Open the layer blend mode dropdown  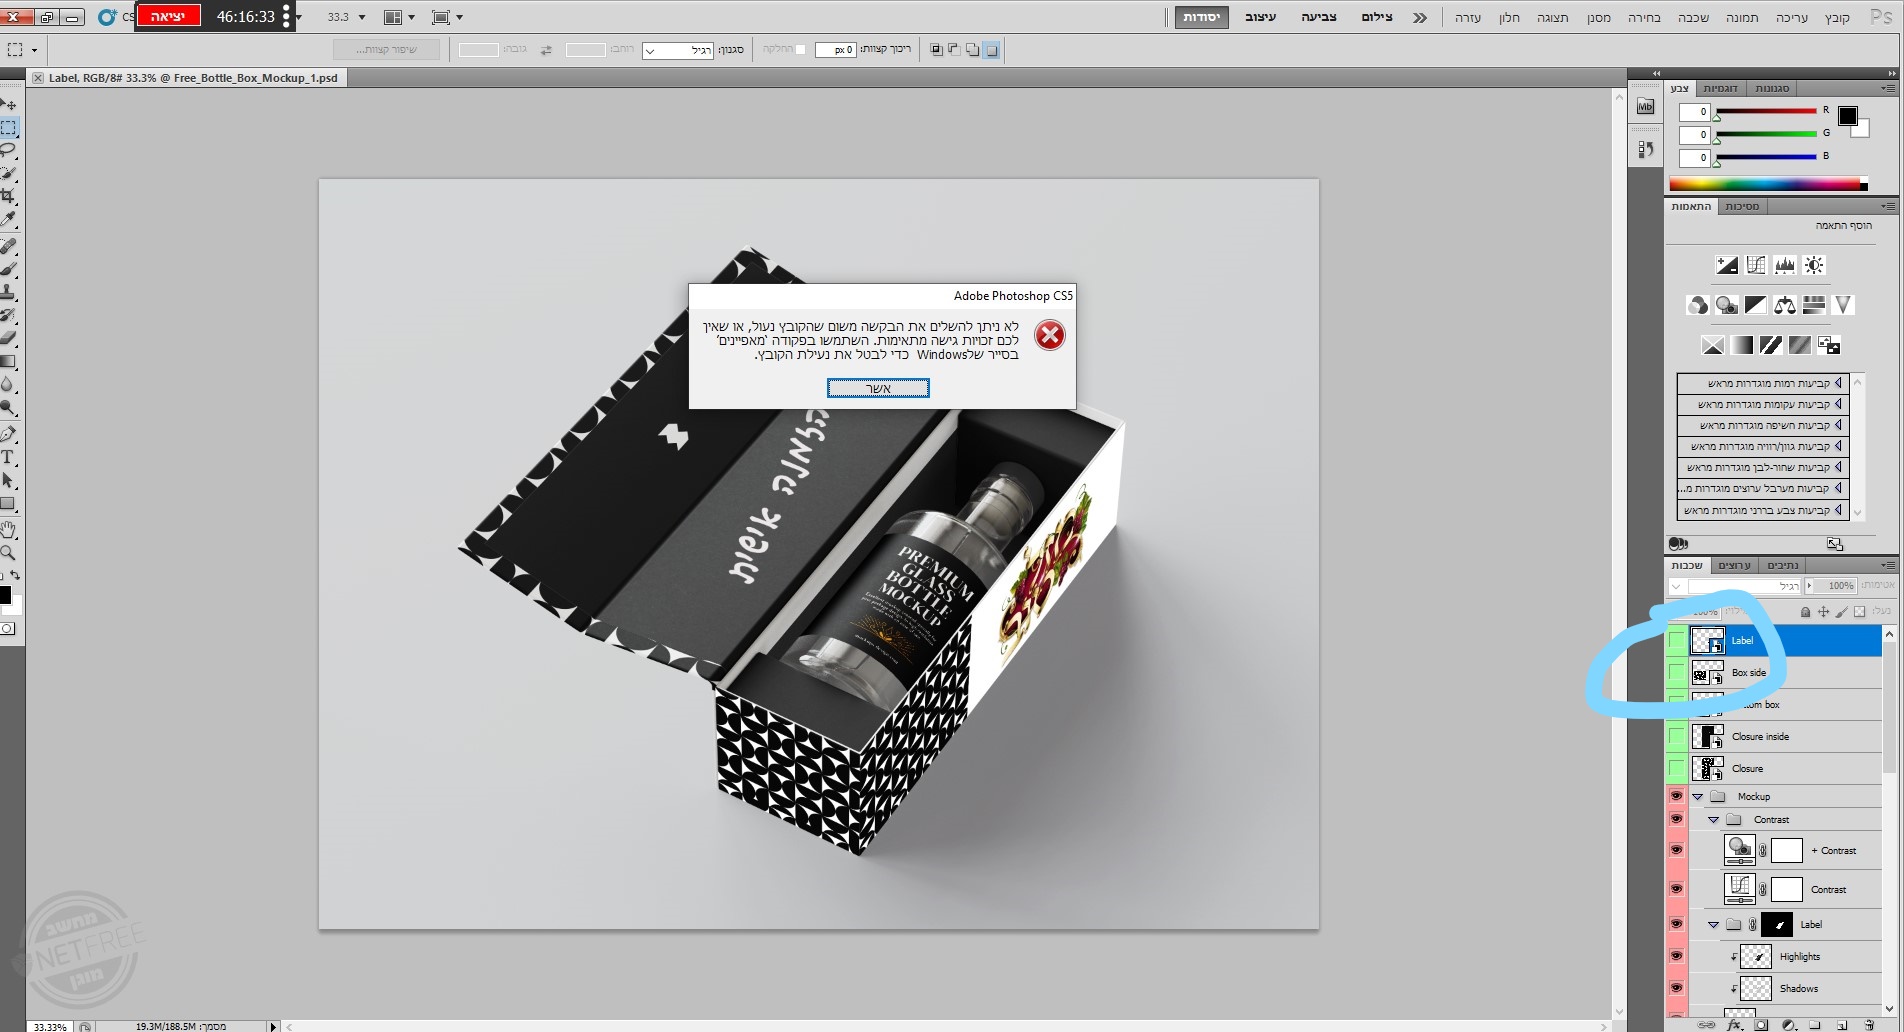tap(1740, 586)
